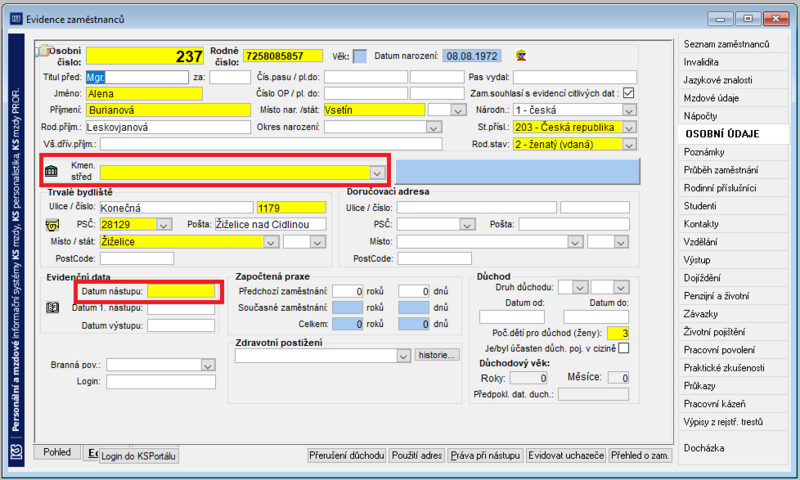Open the Poznámky section
The width and height of the screenshot is (800, 480).
pyautogui.click(x=704, y=152)
